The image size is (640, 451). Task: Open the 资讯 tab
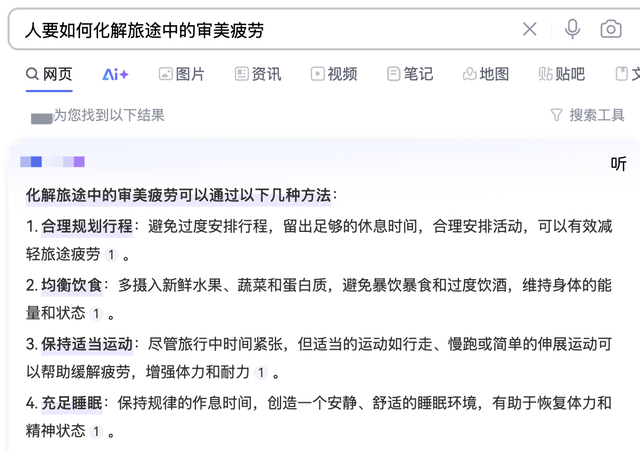[258, 74]
